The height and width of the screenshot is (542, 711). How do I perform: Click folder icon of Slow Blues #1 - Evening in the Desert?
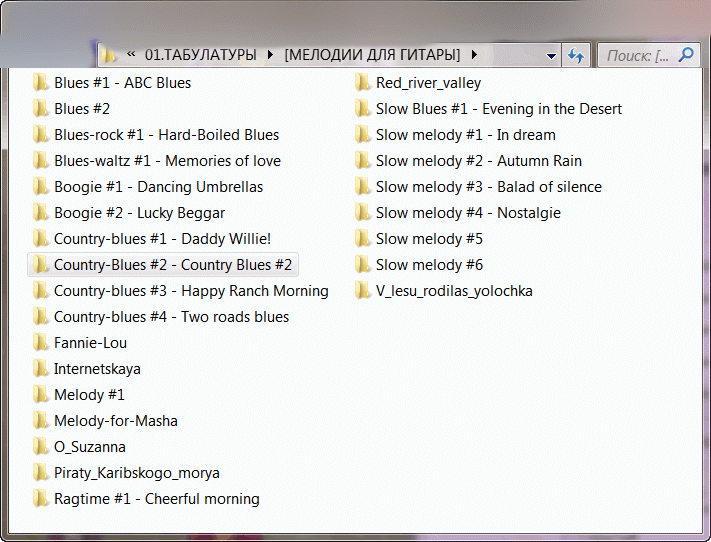(x=362, y=108)
